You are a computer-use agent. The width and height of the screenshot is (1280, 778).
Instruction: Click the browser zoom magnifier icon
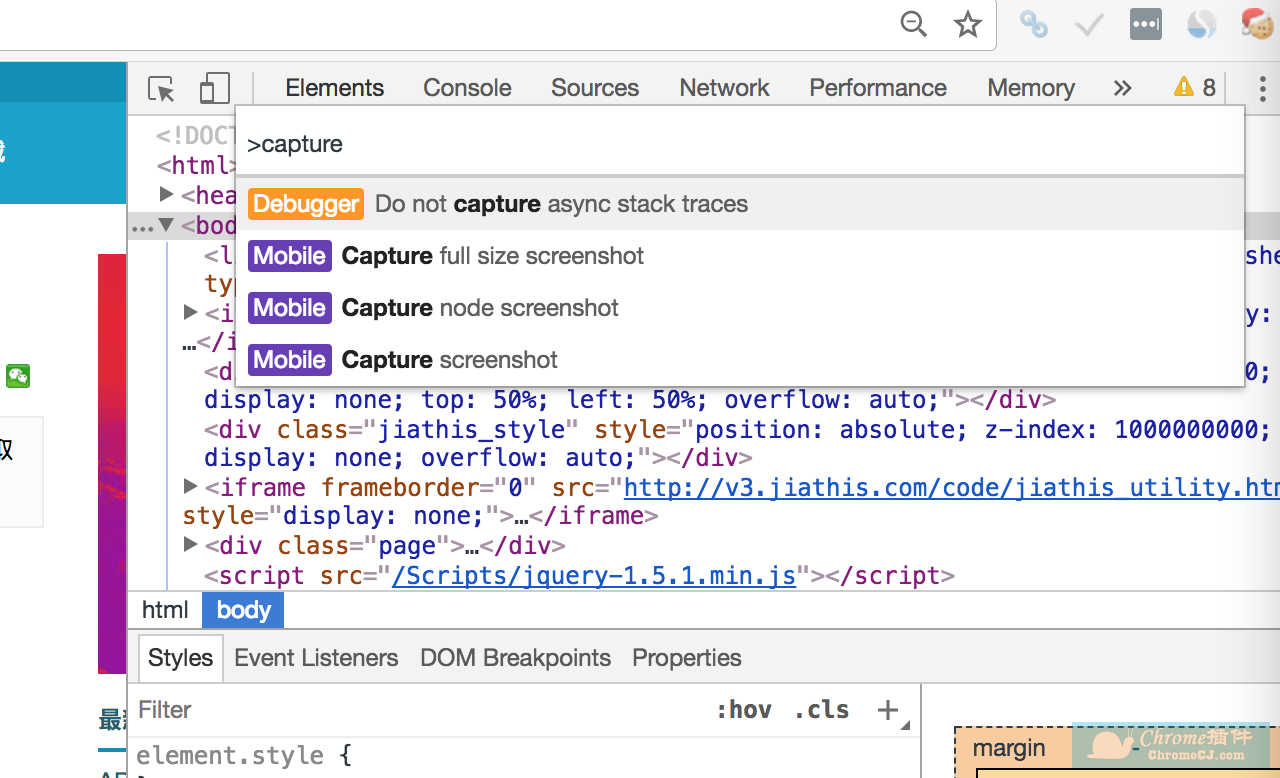(x=914, y=24)
